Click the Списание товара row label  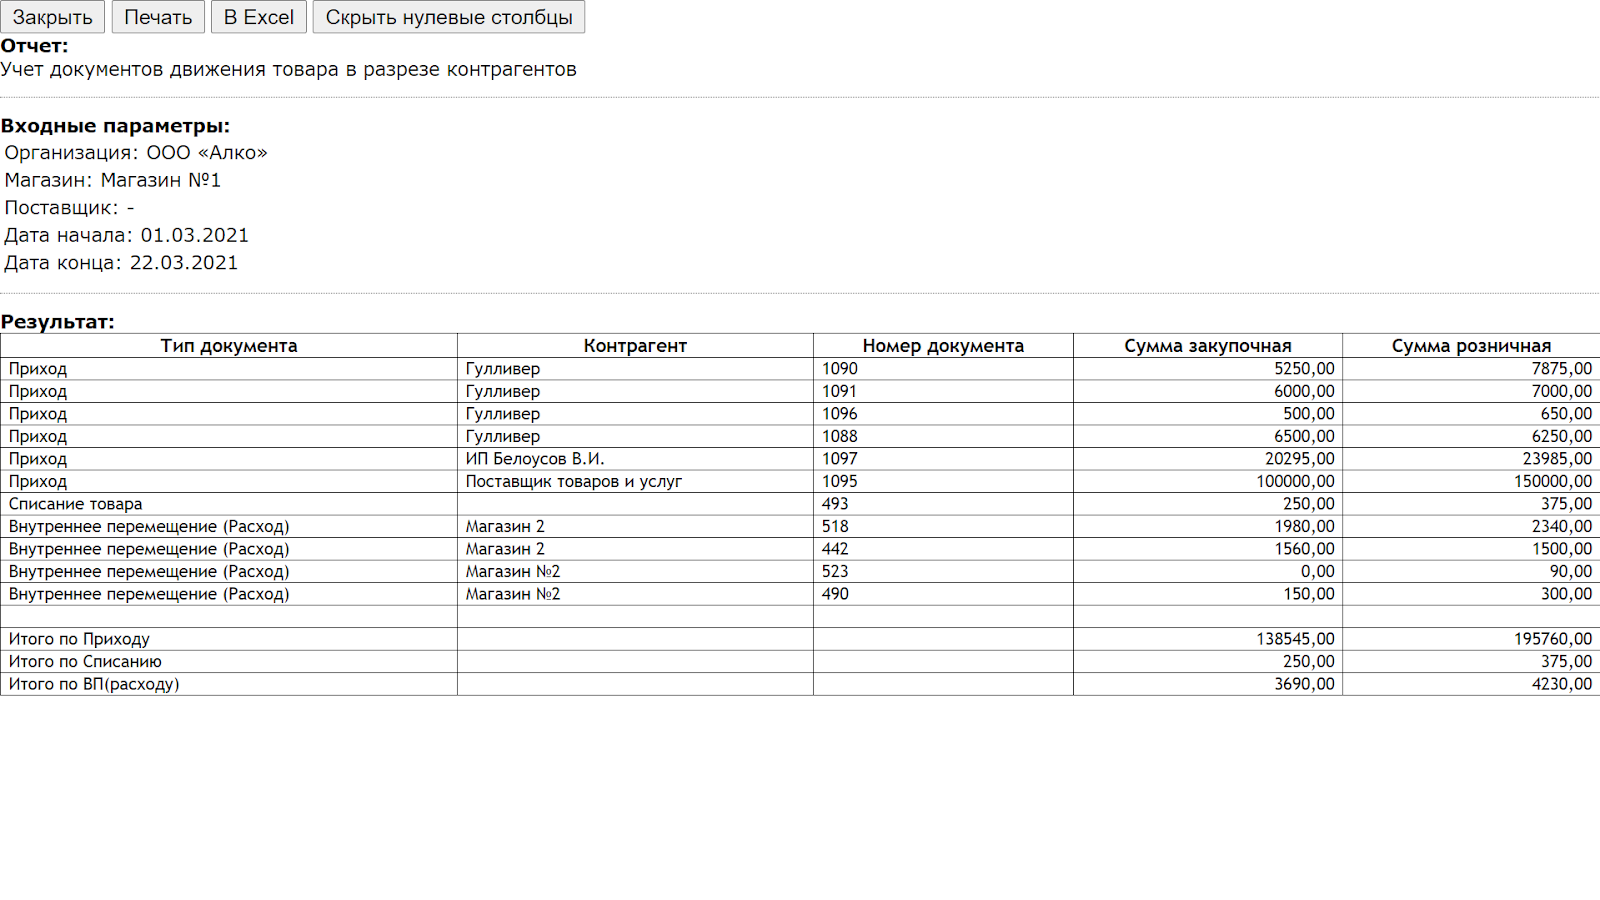click(76, 504)
